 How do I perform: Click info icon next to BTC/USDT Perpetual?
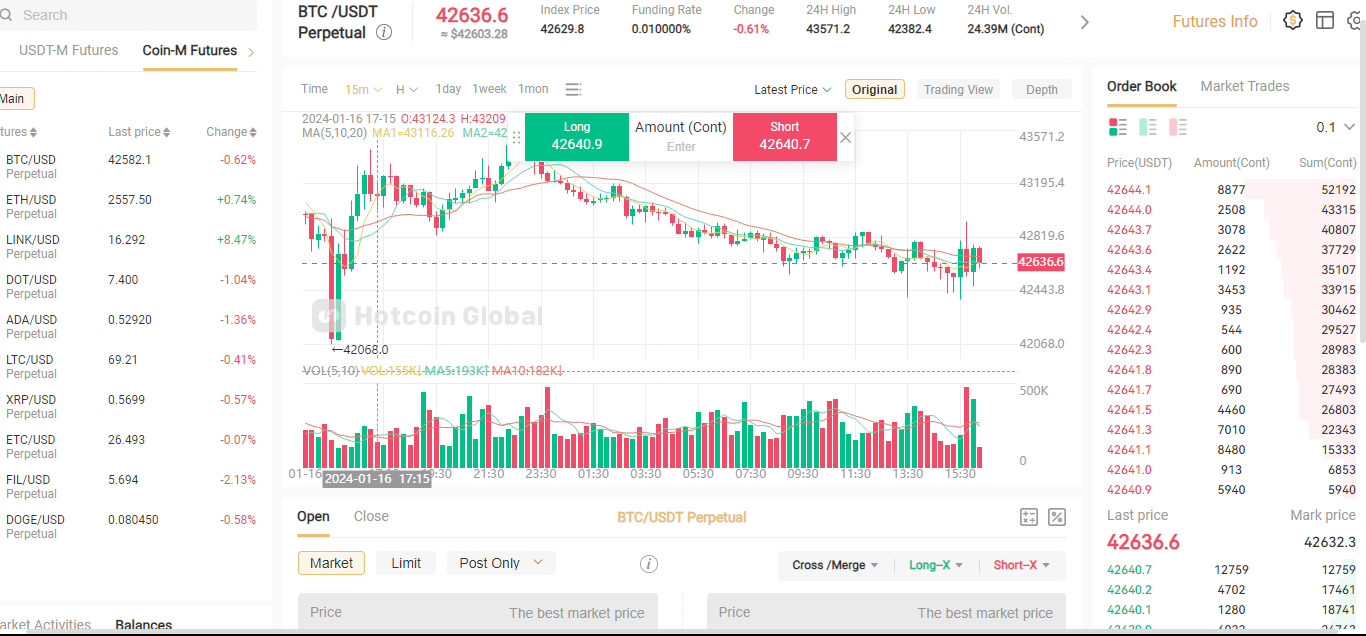384,32
